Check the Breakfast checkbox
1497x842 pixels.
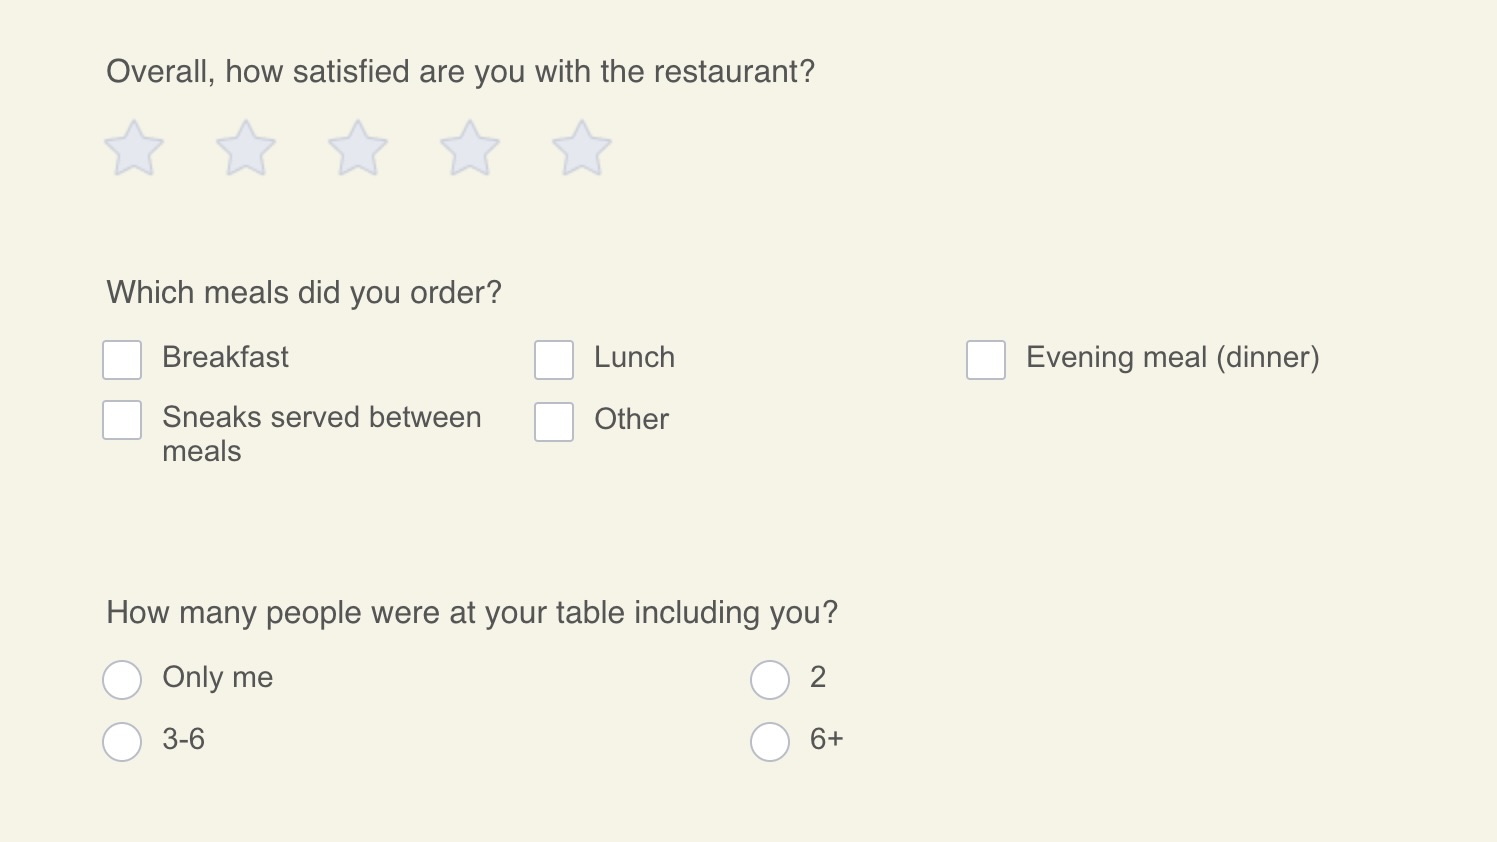pos(122,360)
